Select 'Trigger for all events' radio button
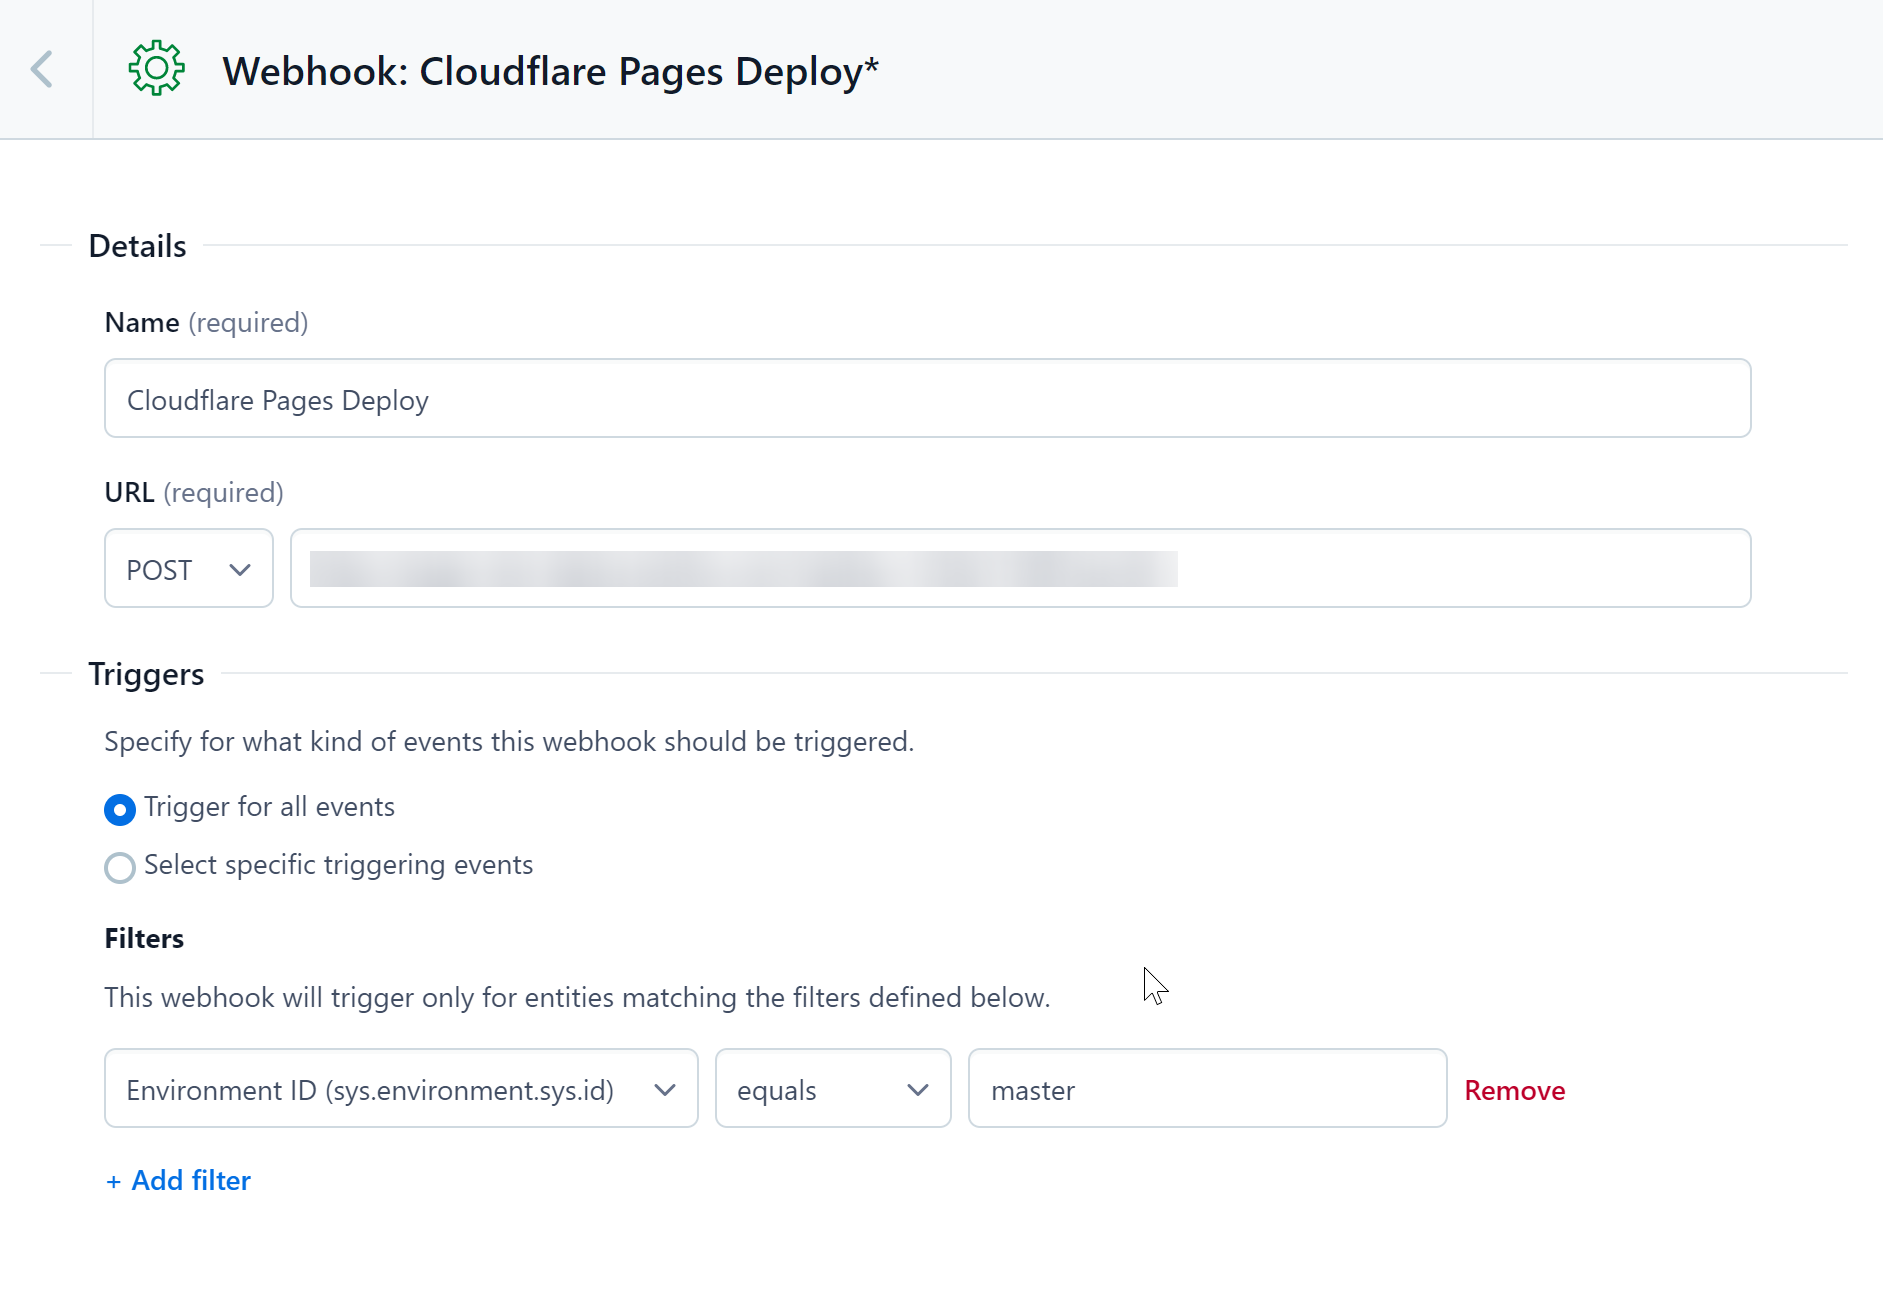Screen dimensions: 1883x1303 tap(119, 809)
